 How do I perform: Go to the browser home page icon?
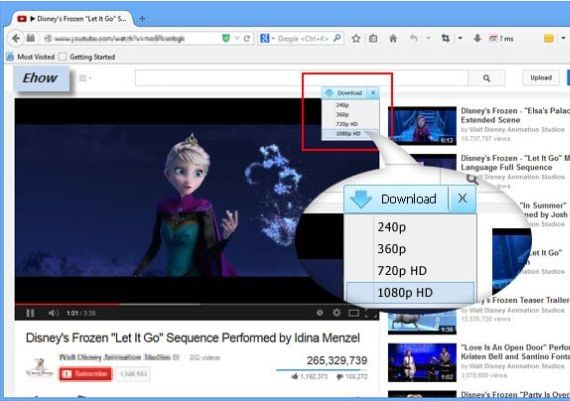point(393,38)
